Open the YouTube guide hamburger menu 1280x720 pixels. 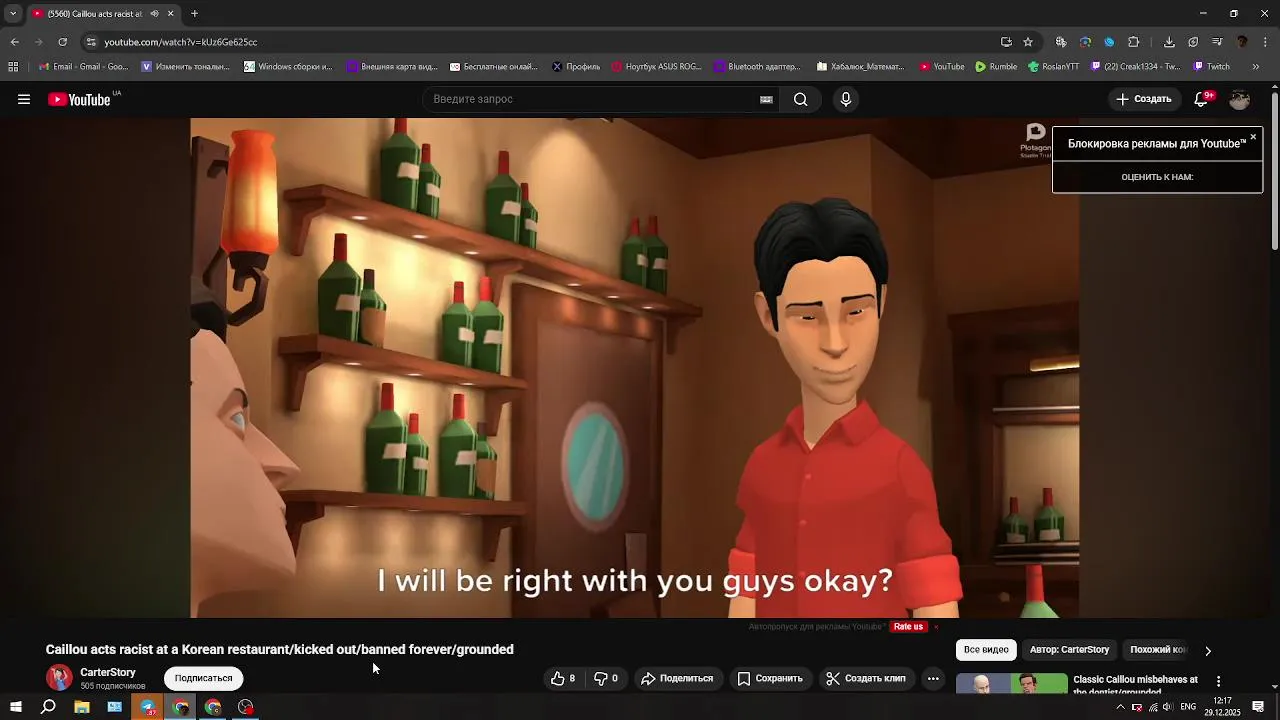point(24,99)
